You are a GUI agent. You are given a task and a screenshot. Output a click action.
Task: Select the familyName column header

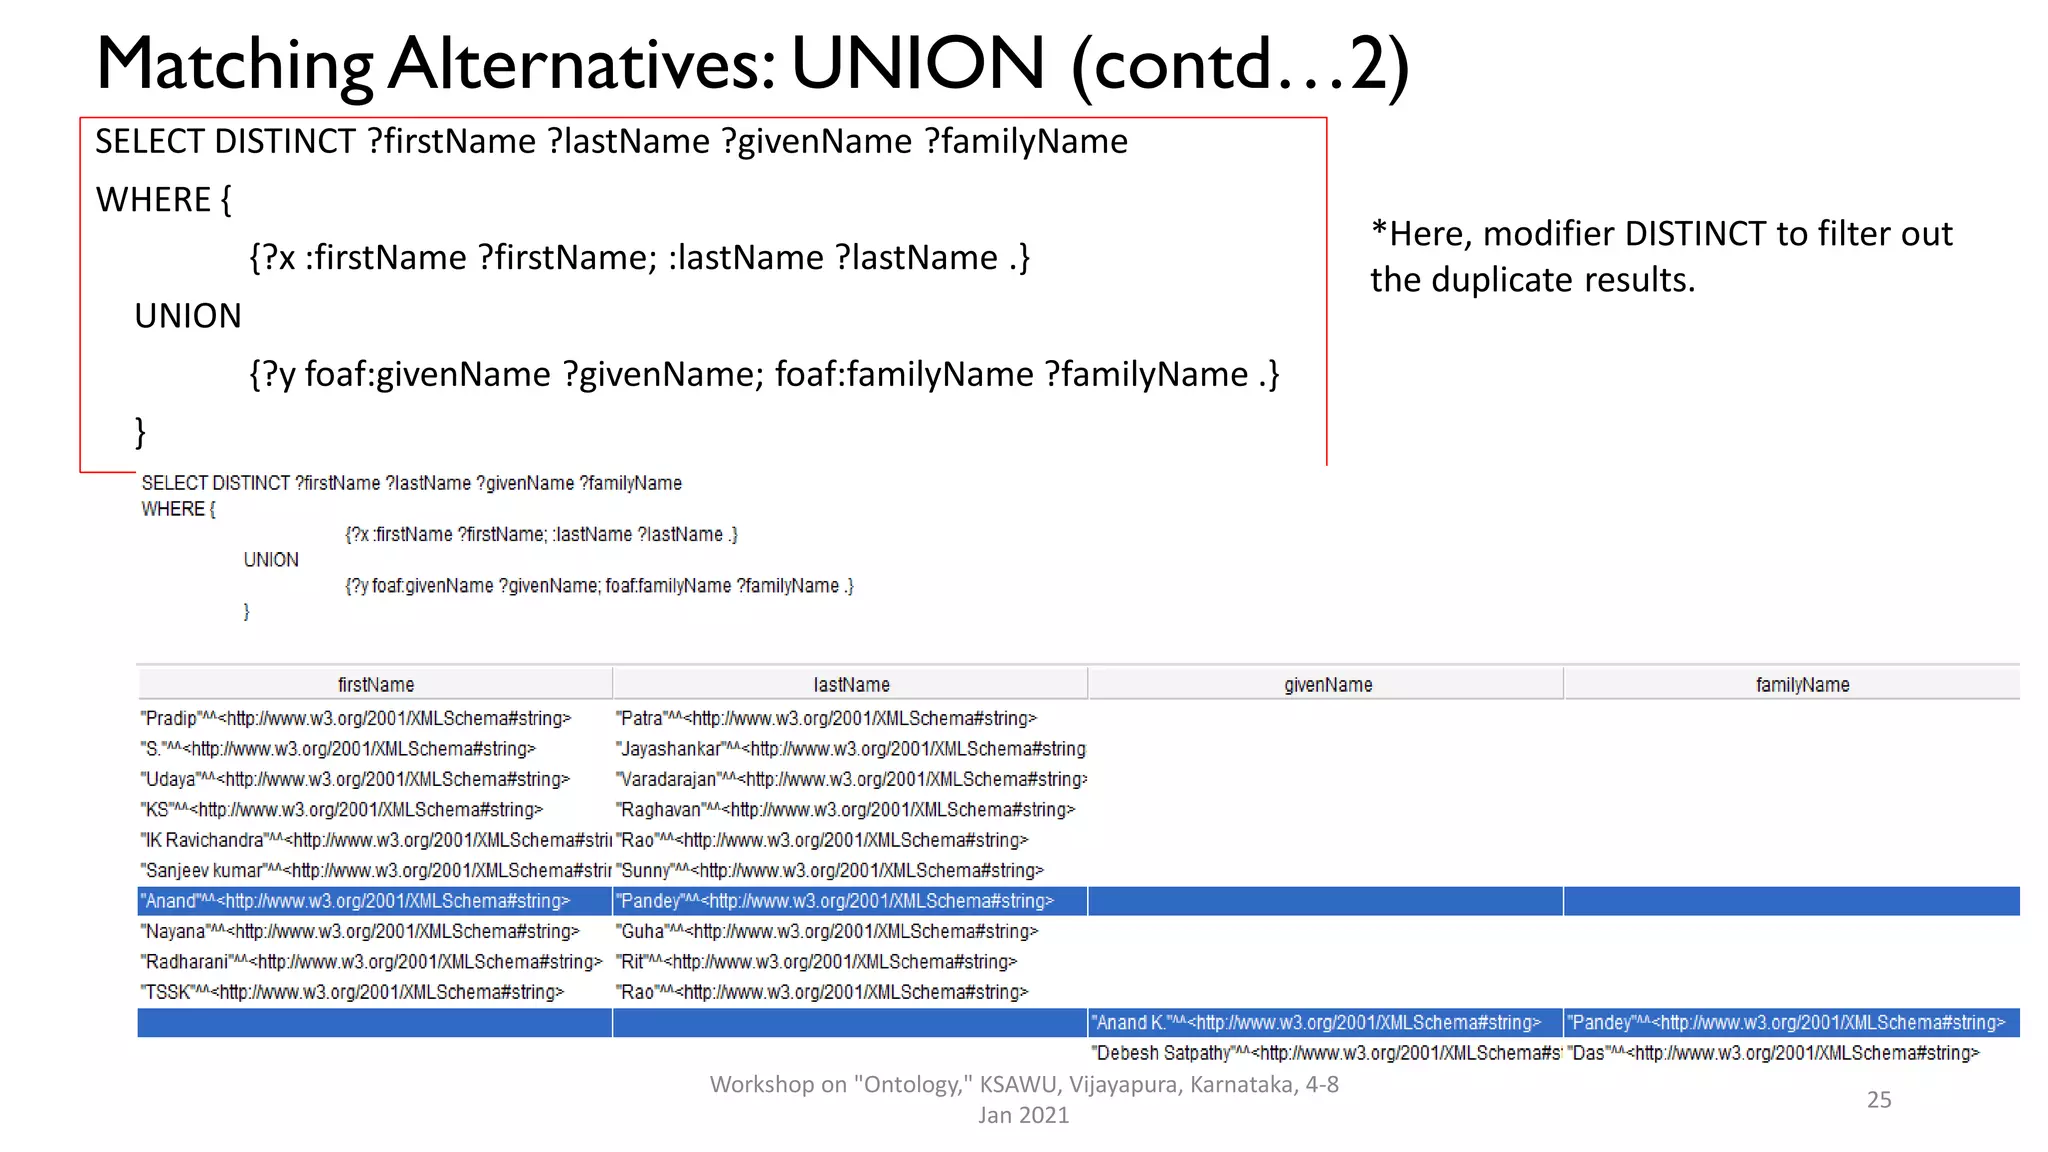(x=1793, y=684)
